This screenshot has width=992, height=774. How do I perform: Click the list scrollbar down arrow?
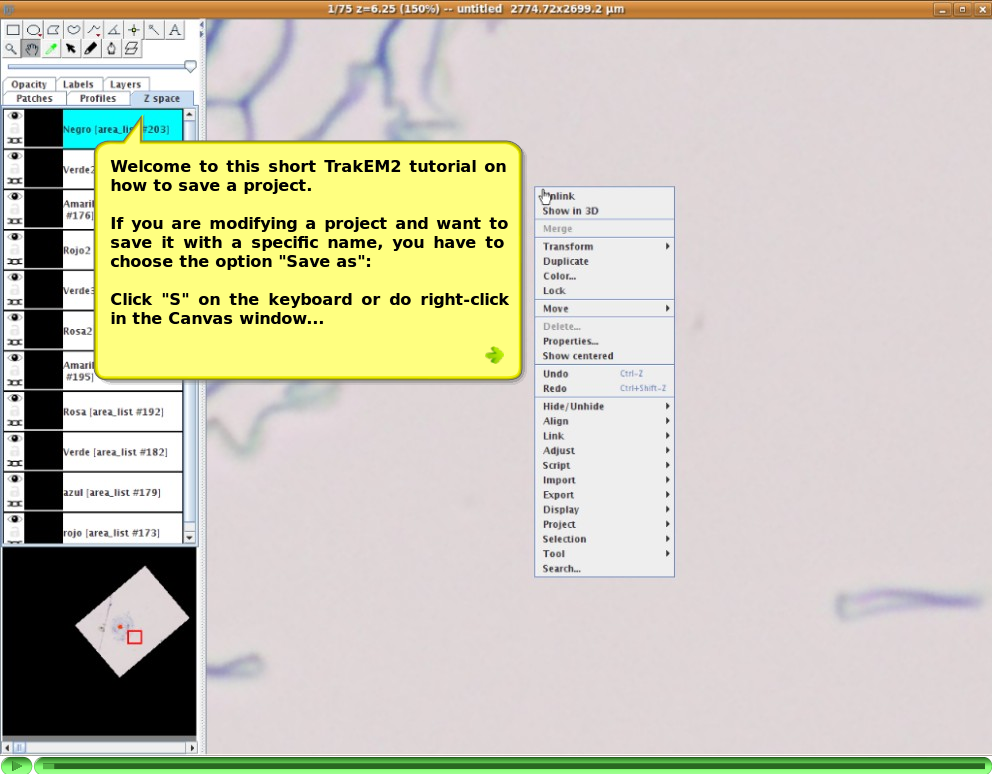point(189,537)
